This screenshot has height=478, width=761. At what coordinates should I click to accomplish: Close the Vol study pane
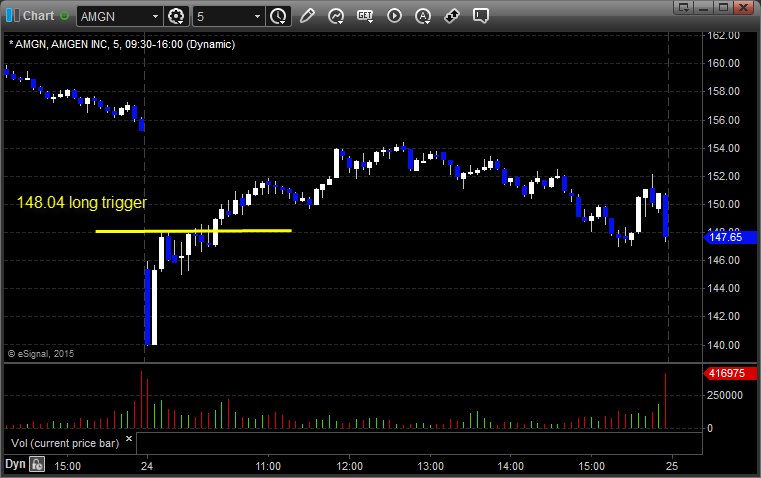[x=129, y=439]
